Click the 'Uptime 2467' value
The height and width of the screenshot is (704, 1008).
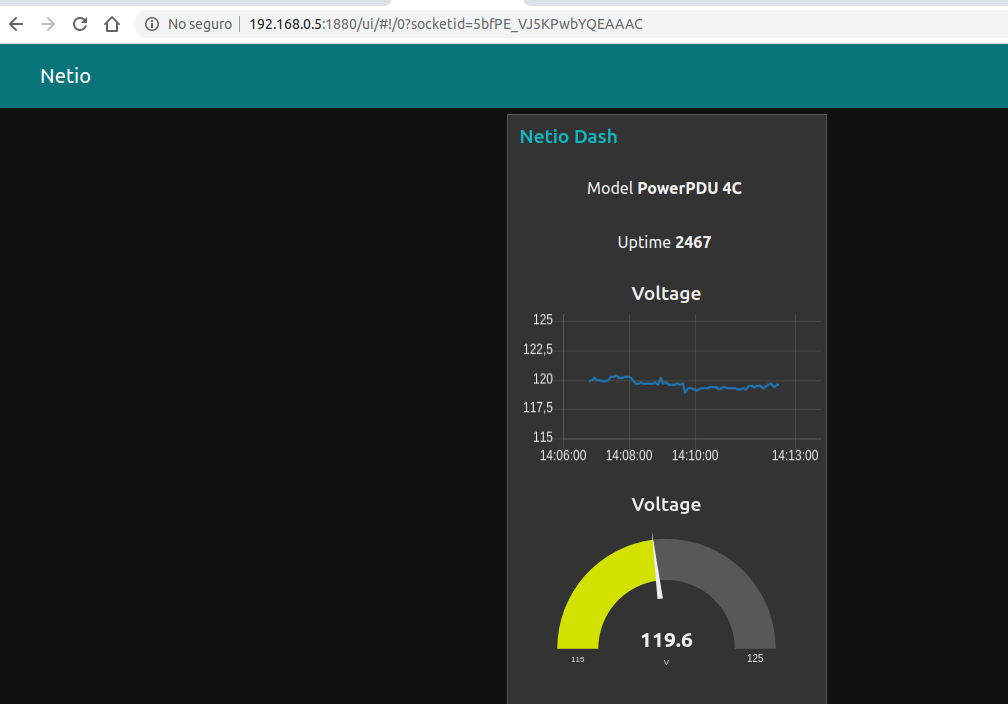(664, 242)
